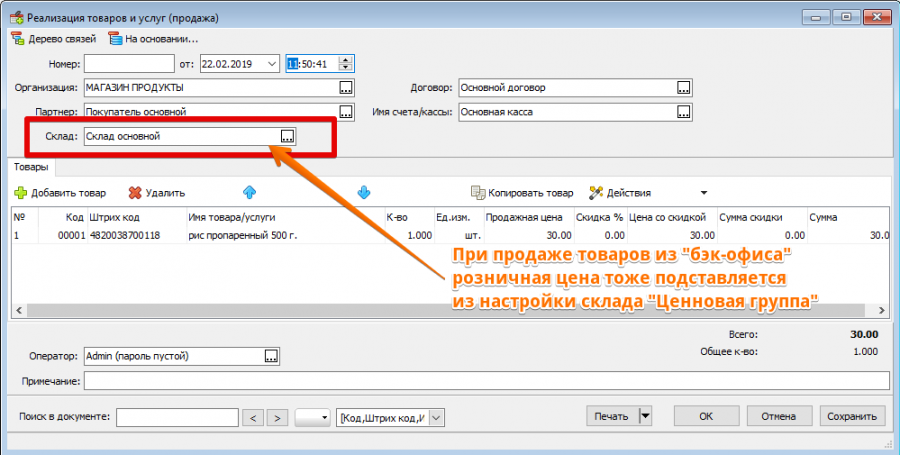The height and width of the screenshot is (455, 900).
Task: Open the Дерево связей tool
Action: tap(53, 39)
